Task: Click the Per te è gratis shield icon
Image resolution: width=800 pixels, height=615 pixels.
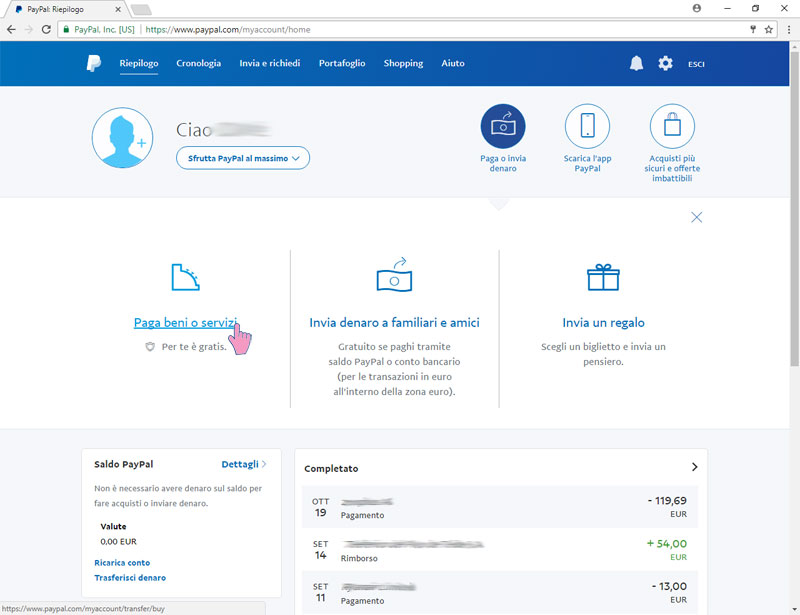Action: pos(150,347)
